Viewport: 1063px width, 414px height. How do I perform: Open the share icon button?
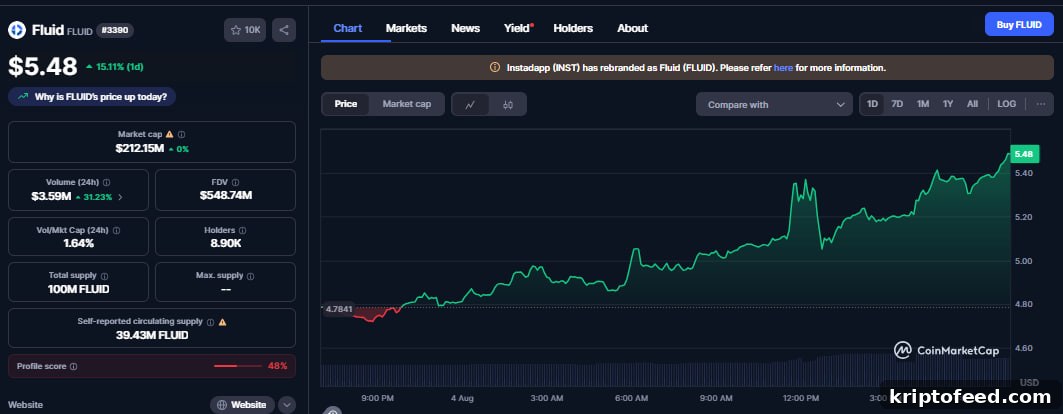click(x=284, y=30)
